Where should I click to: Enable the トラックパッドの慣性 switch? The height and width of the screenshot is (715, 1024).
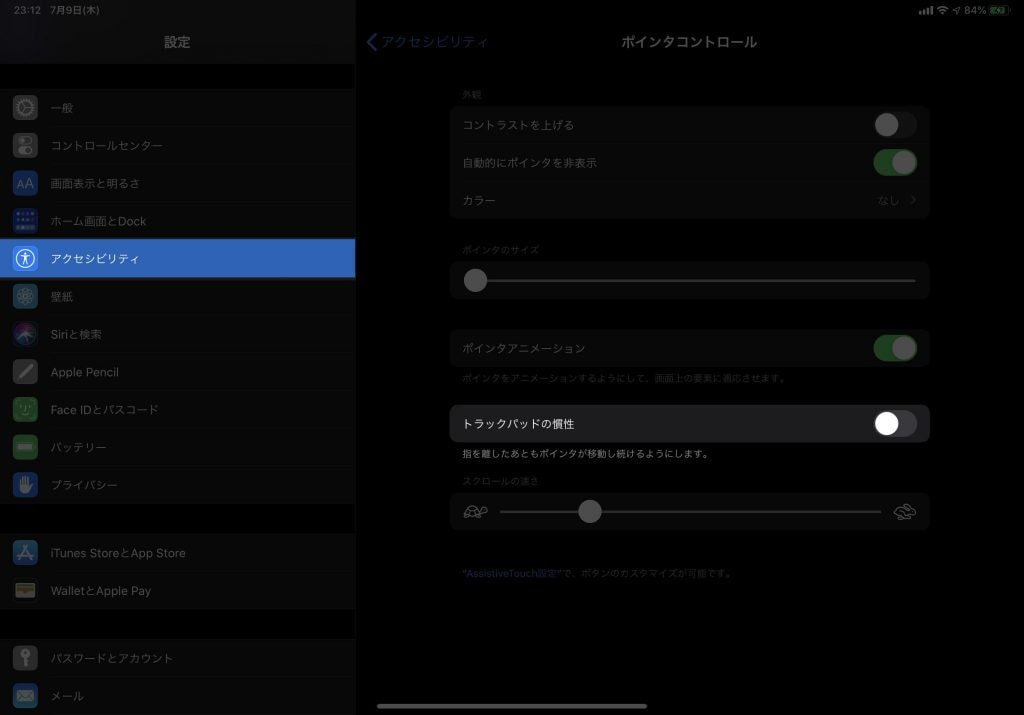[x=894, y=424]
